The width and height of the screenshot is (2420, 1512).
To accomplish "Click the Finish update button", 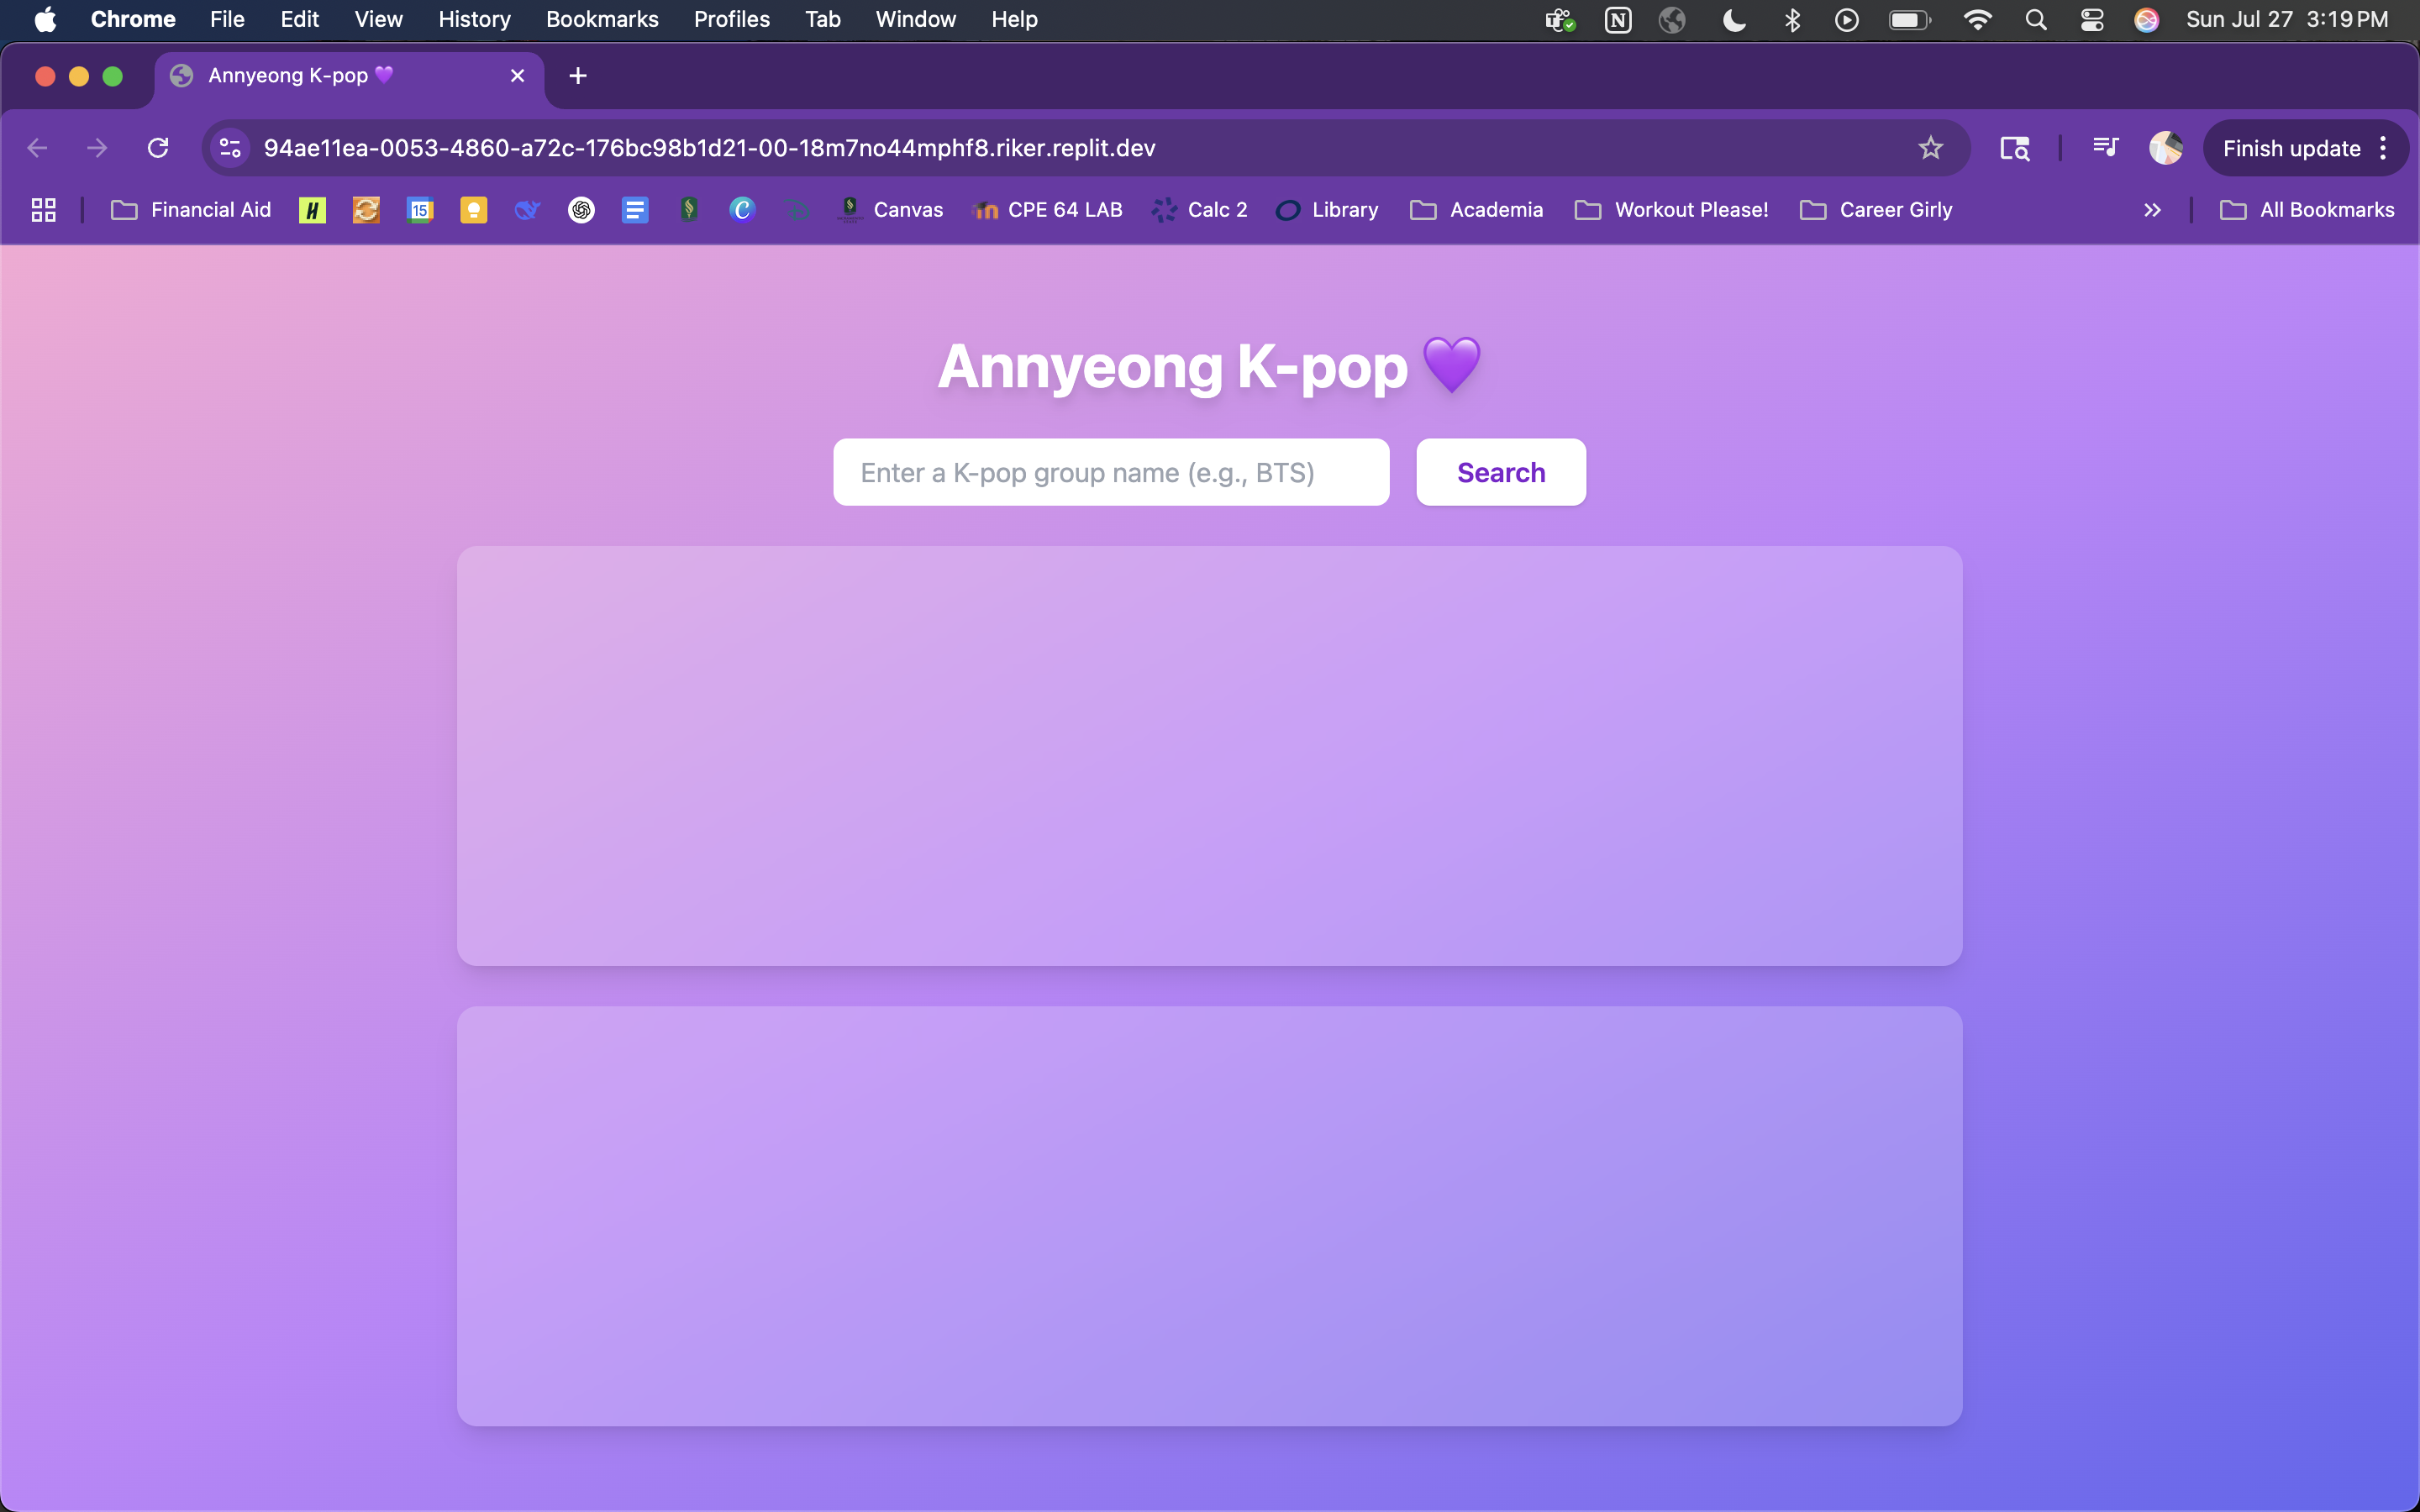I will pyautogui.click(x=2290, y=148).
